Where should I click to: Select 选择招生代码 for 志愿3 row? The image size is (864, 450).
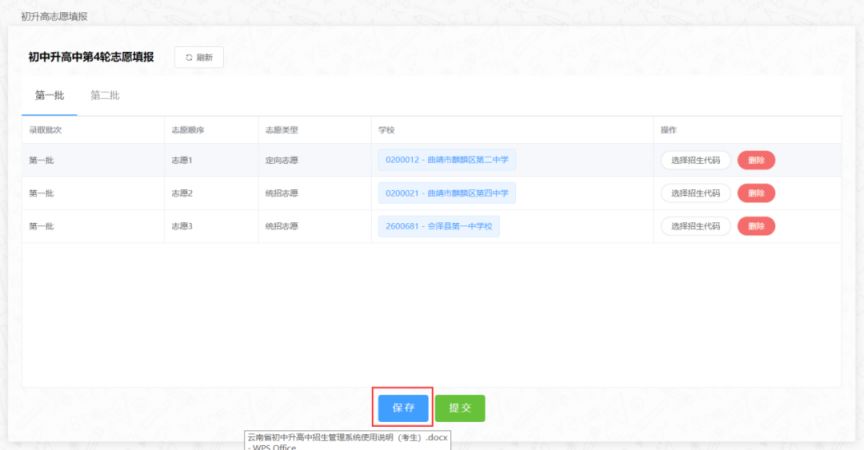695,226
